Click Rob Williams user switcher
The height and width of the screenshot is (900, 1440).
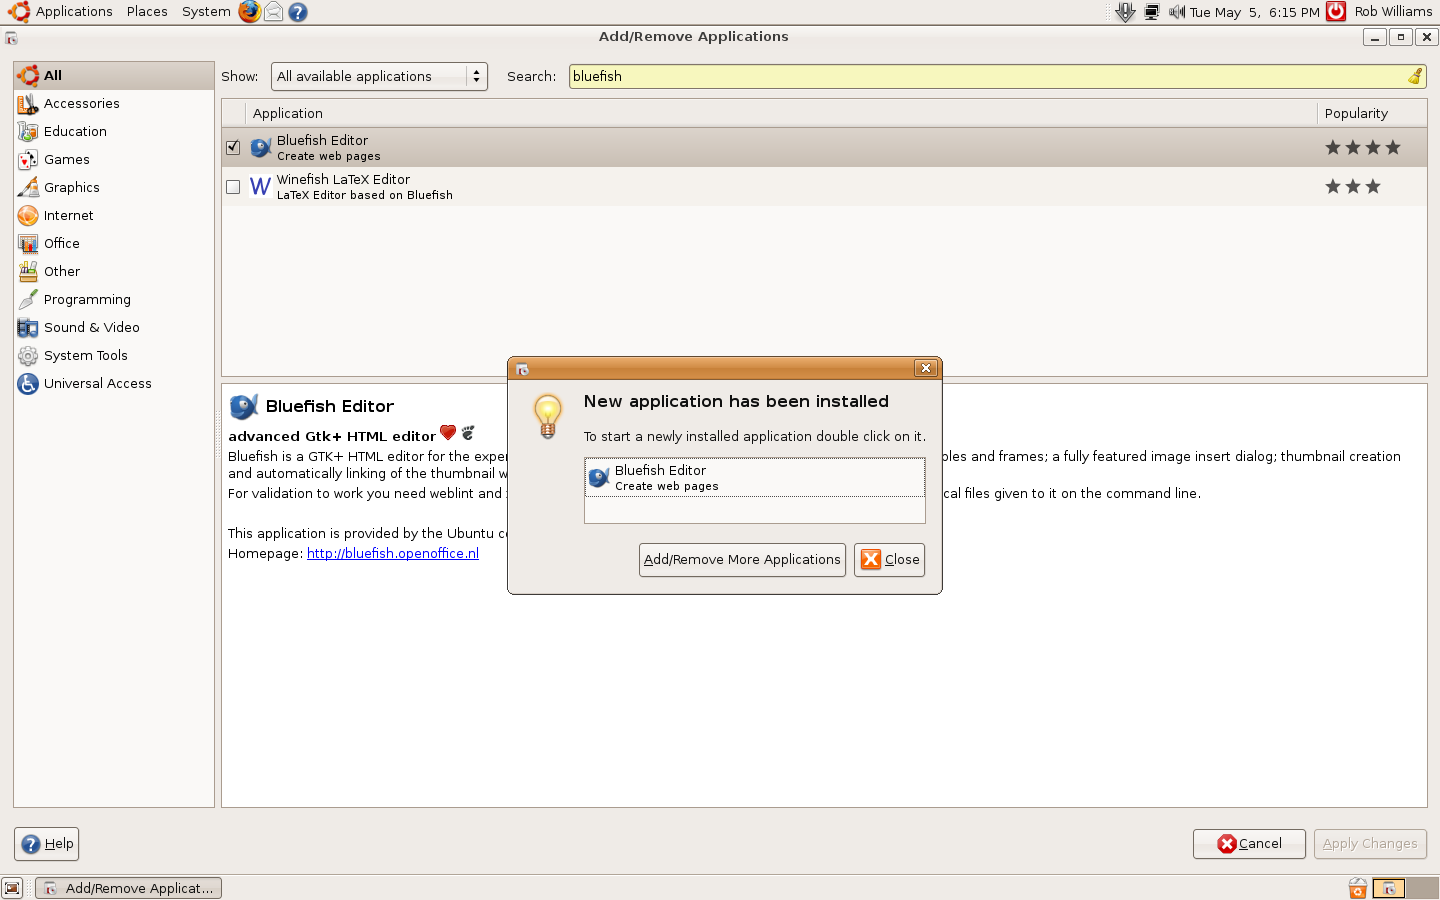click(1393, 12)
